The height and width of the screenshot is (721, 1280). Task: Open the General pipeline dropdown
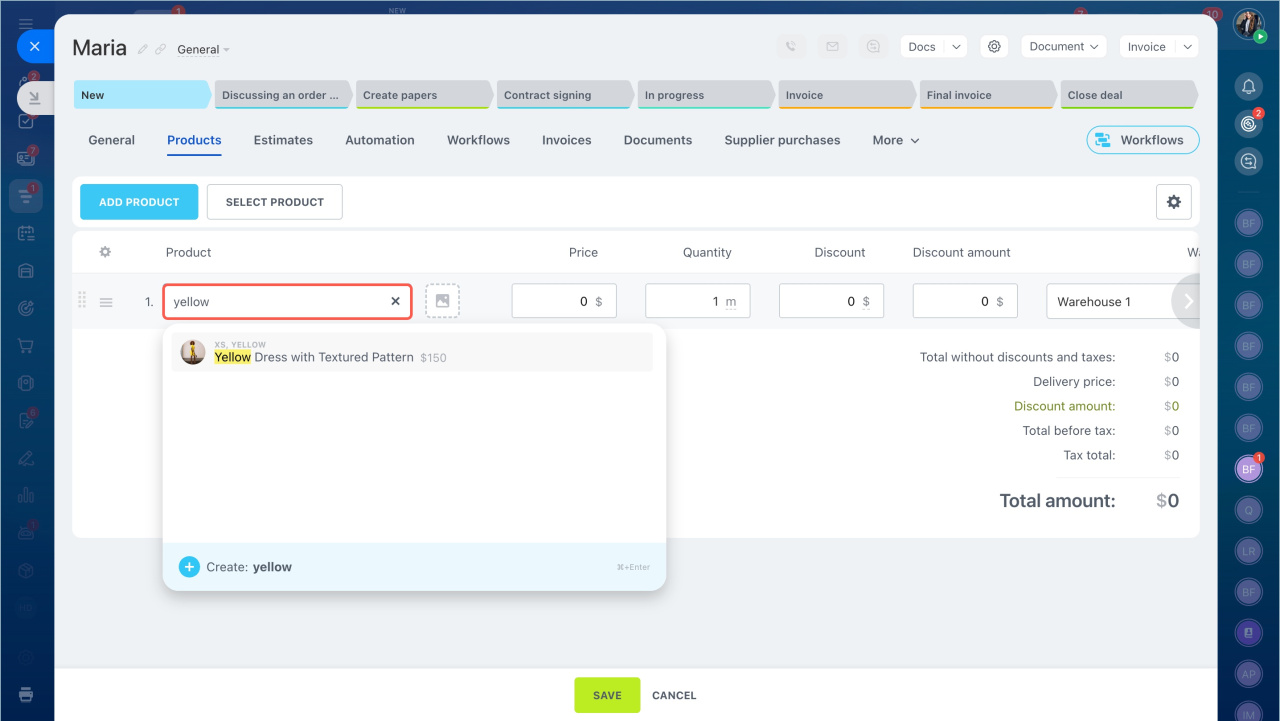tap(203, 50)
